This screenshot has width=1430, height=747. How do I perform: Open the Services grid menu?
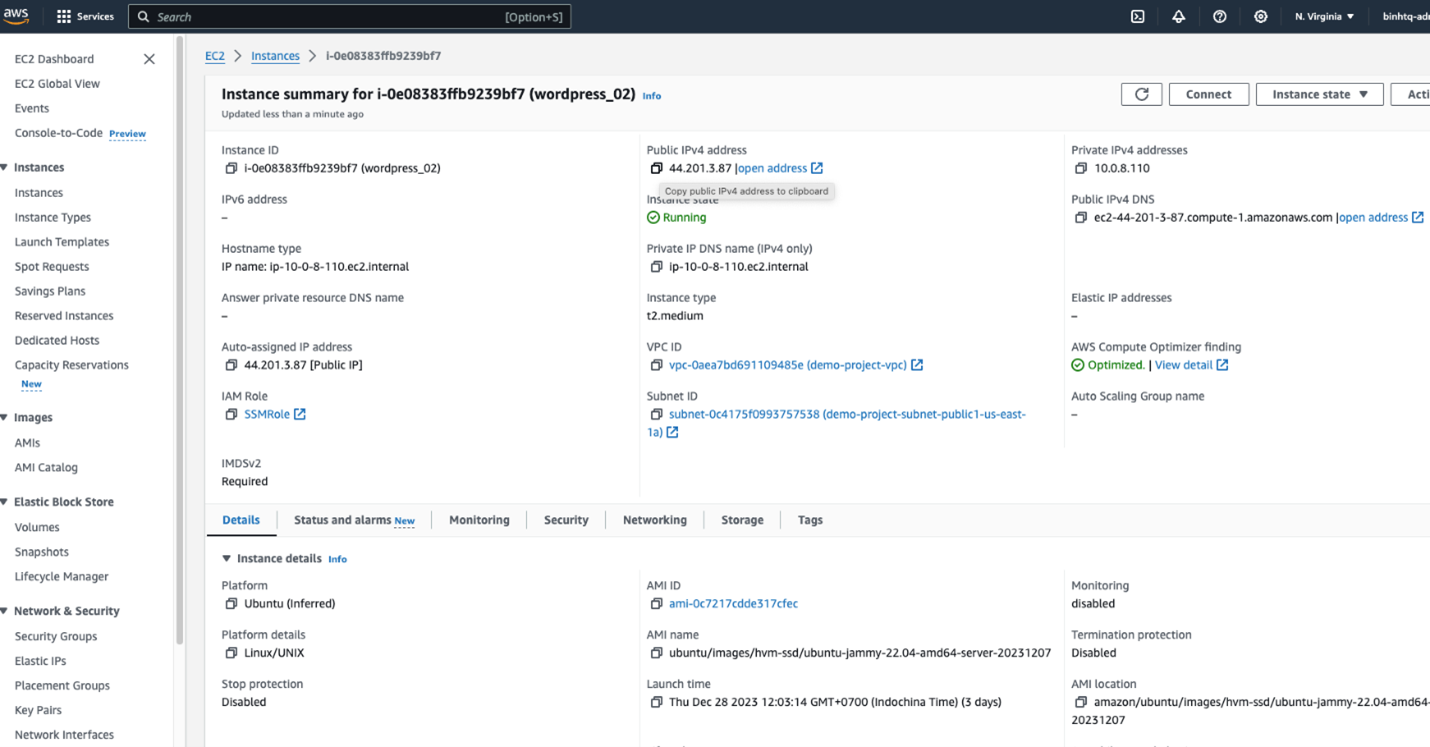(85, 17)
